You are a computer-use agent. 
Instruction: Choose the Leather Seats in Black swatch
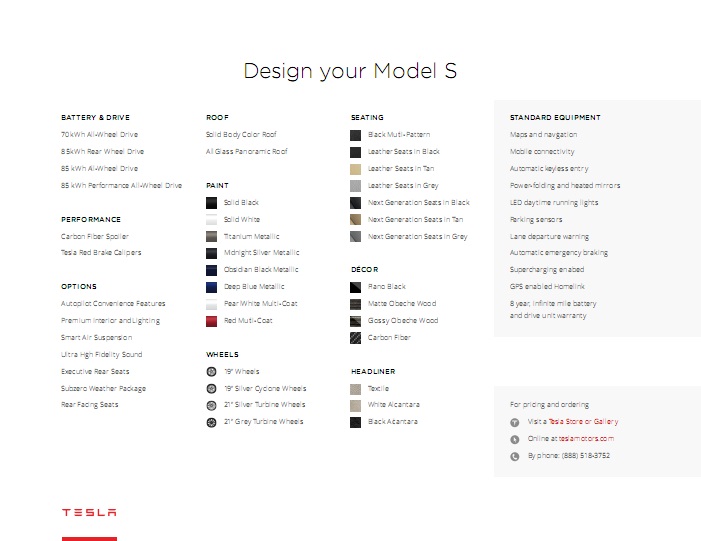pos(355,152)
